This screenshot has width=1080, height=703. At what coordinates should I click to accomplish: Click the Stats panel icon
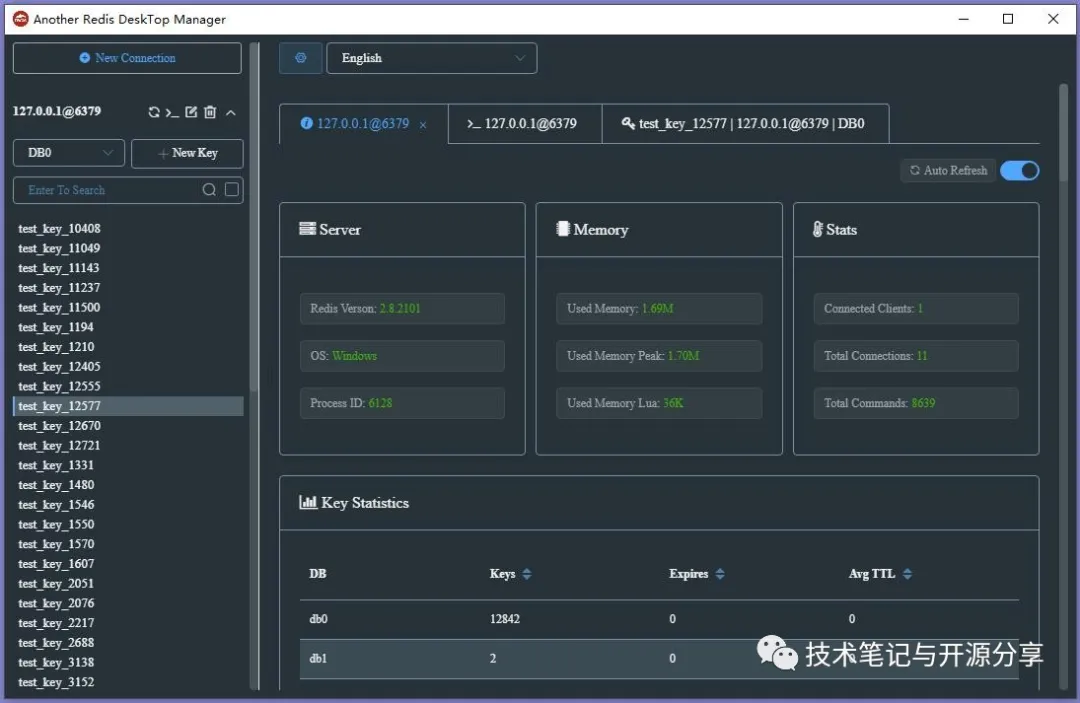818,229
